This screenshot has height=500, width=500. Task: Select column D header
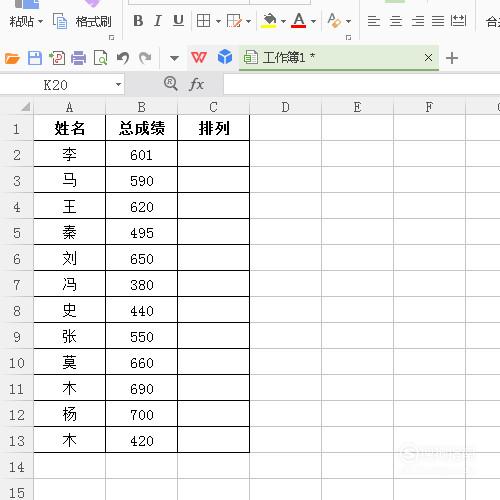pos(286,107)
